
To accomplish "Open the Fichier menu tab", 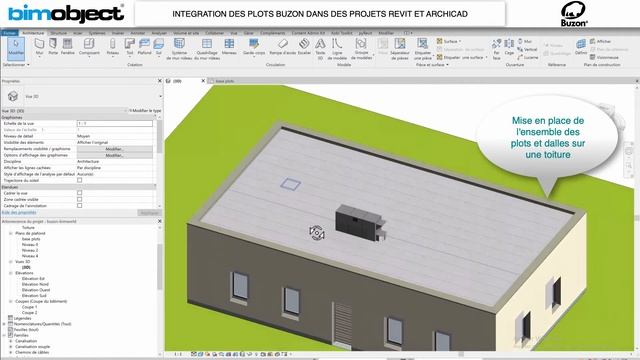I will click(9, 33).
